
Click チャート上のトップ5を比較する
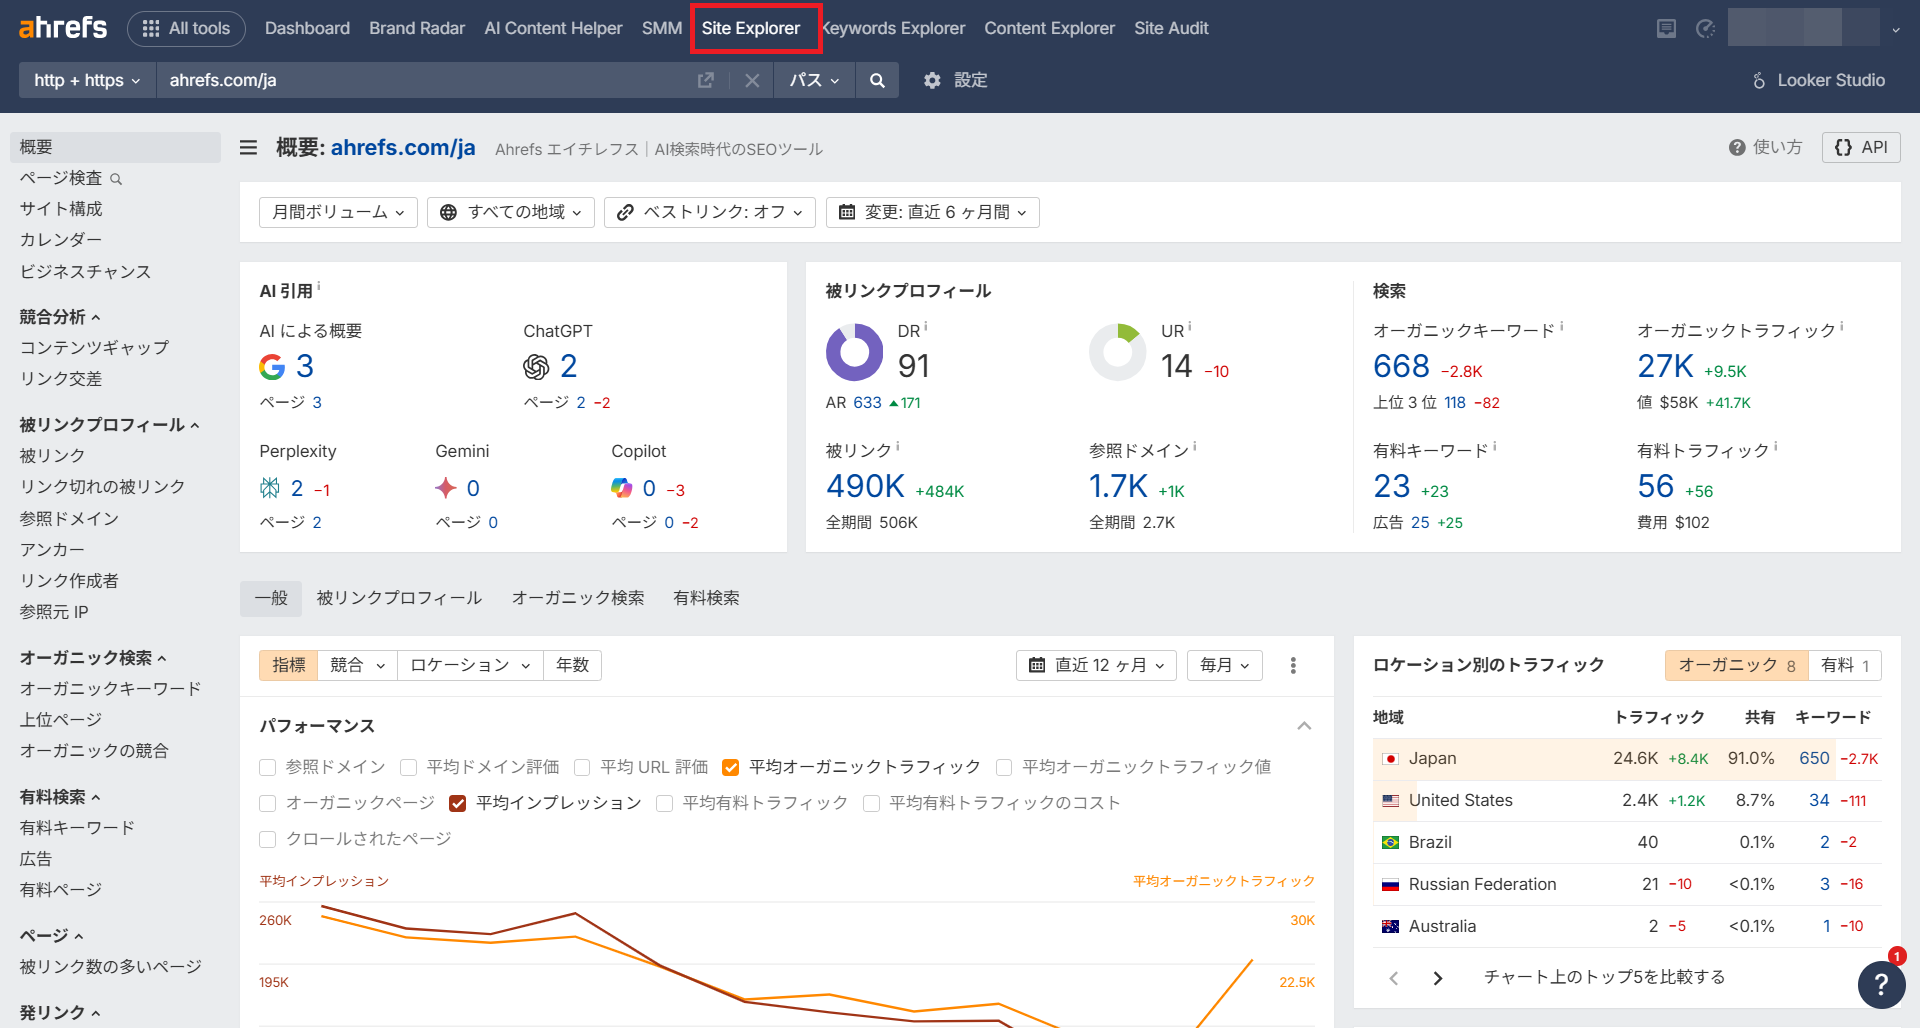point(1604,977)
